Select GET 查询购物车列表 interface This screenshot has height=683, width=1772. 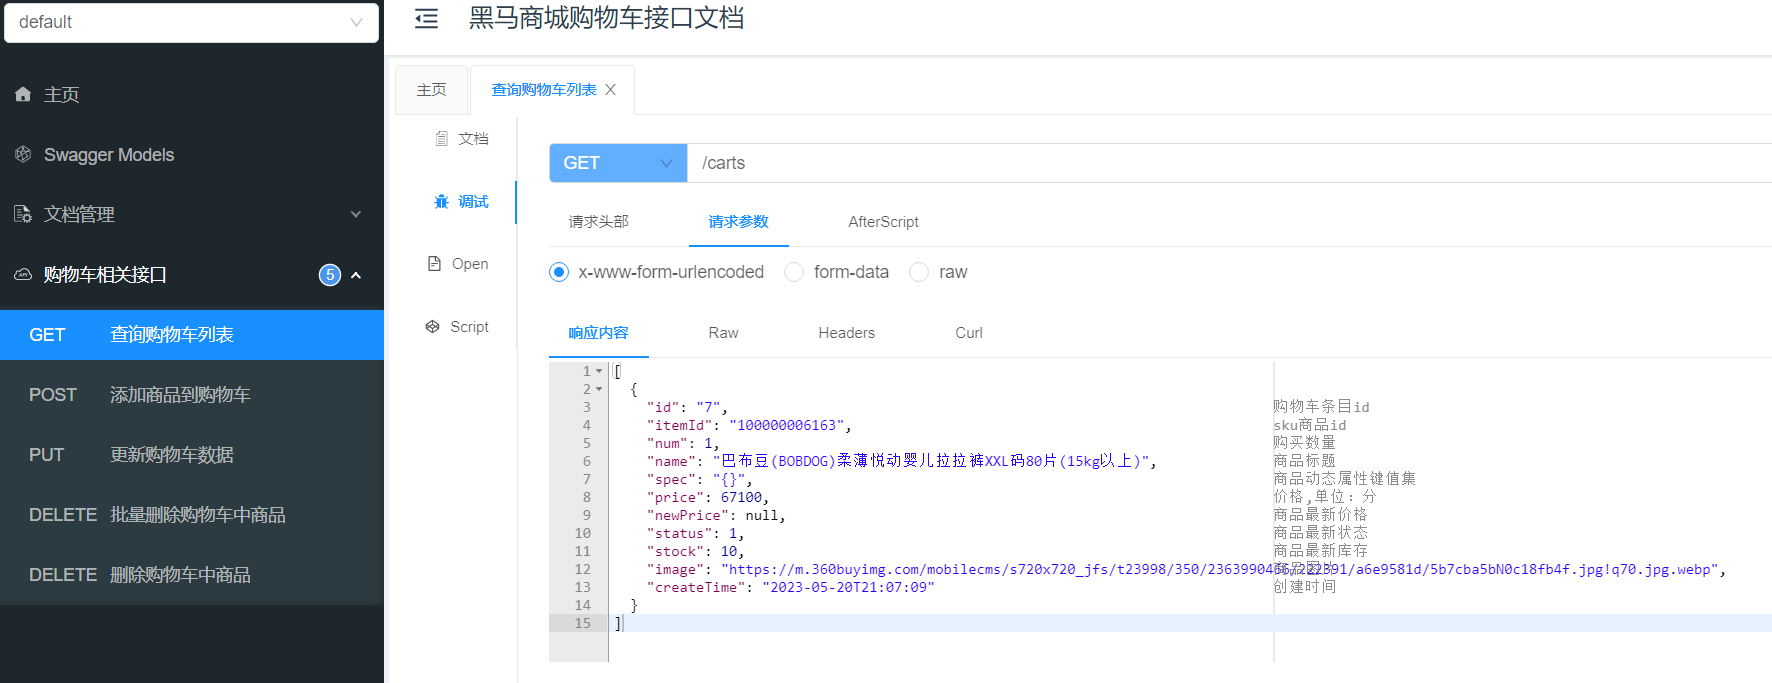[192, 335]
